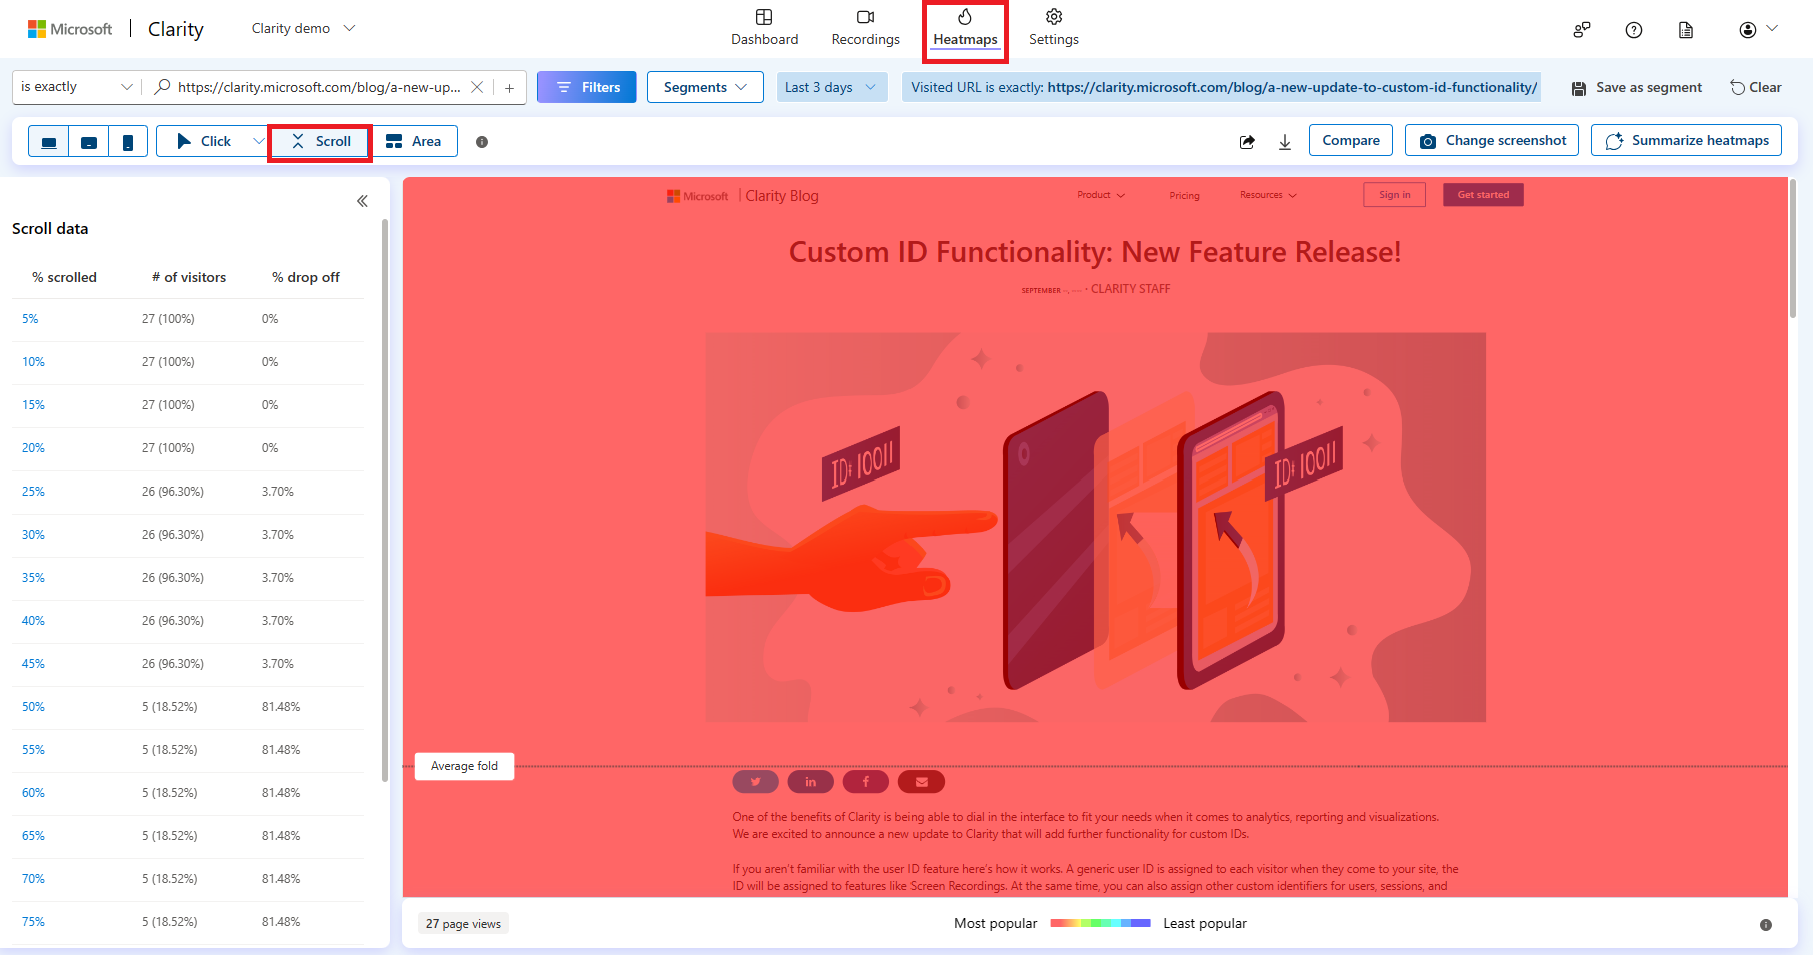
Task: Click the 30% scrolled row link
Action: tap(33, 535)
